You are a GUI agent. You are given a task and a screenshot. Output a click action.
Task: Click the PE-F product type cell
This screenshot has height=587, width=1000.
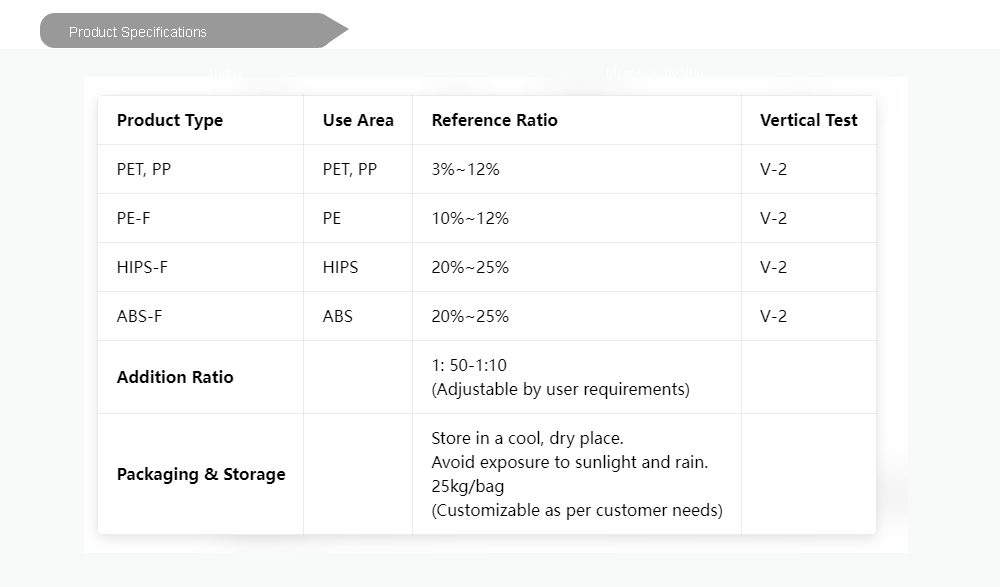click(134, 218)
